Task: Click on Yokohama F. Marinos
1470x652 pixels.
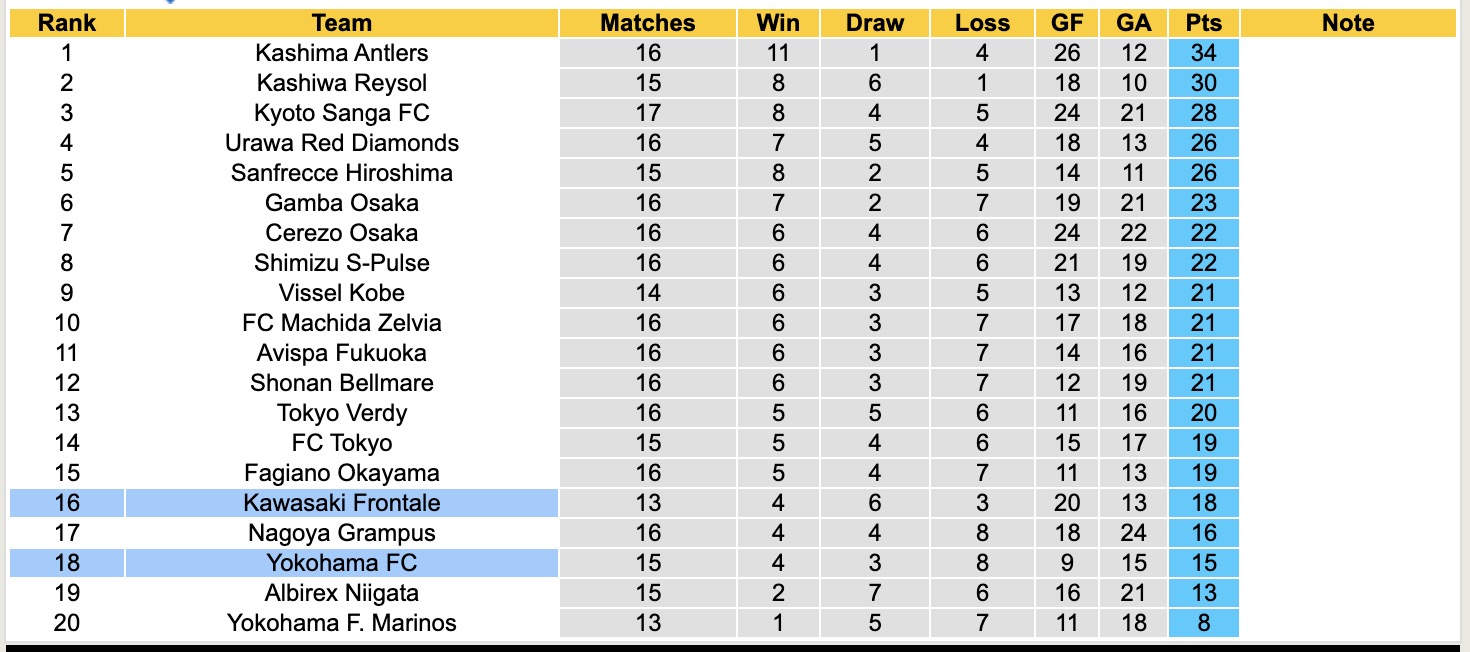Action: coord(341,623)
